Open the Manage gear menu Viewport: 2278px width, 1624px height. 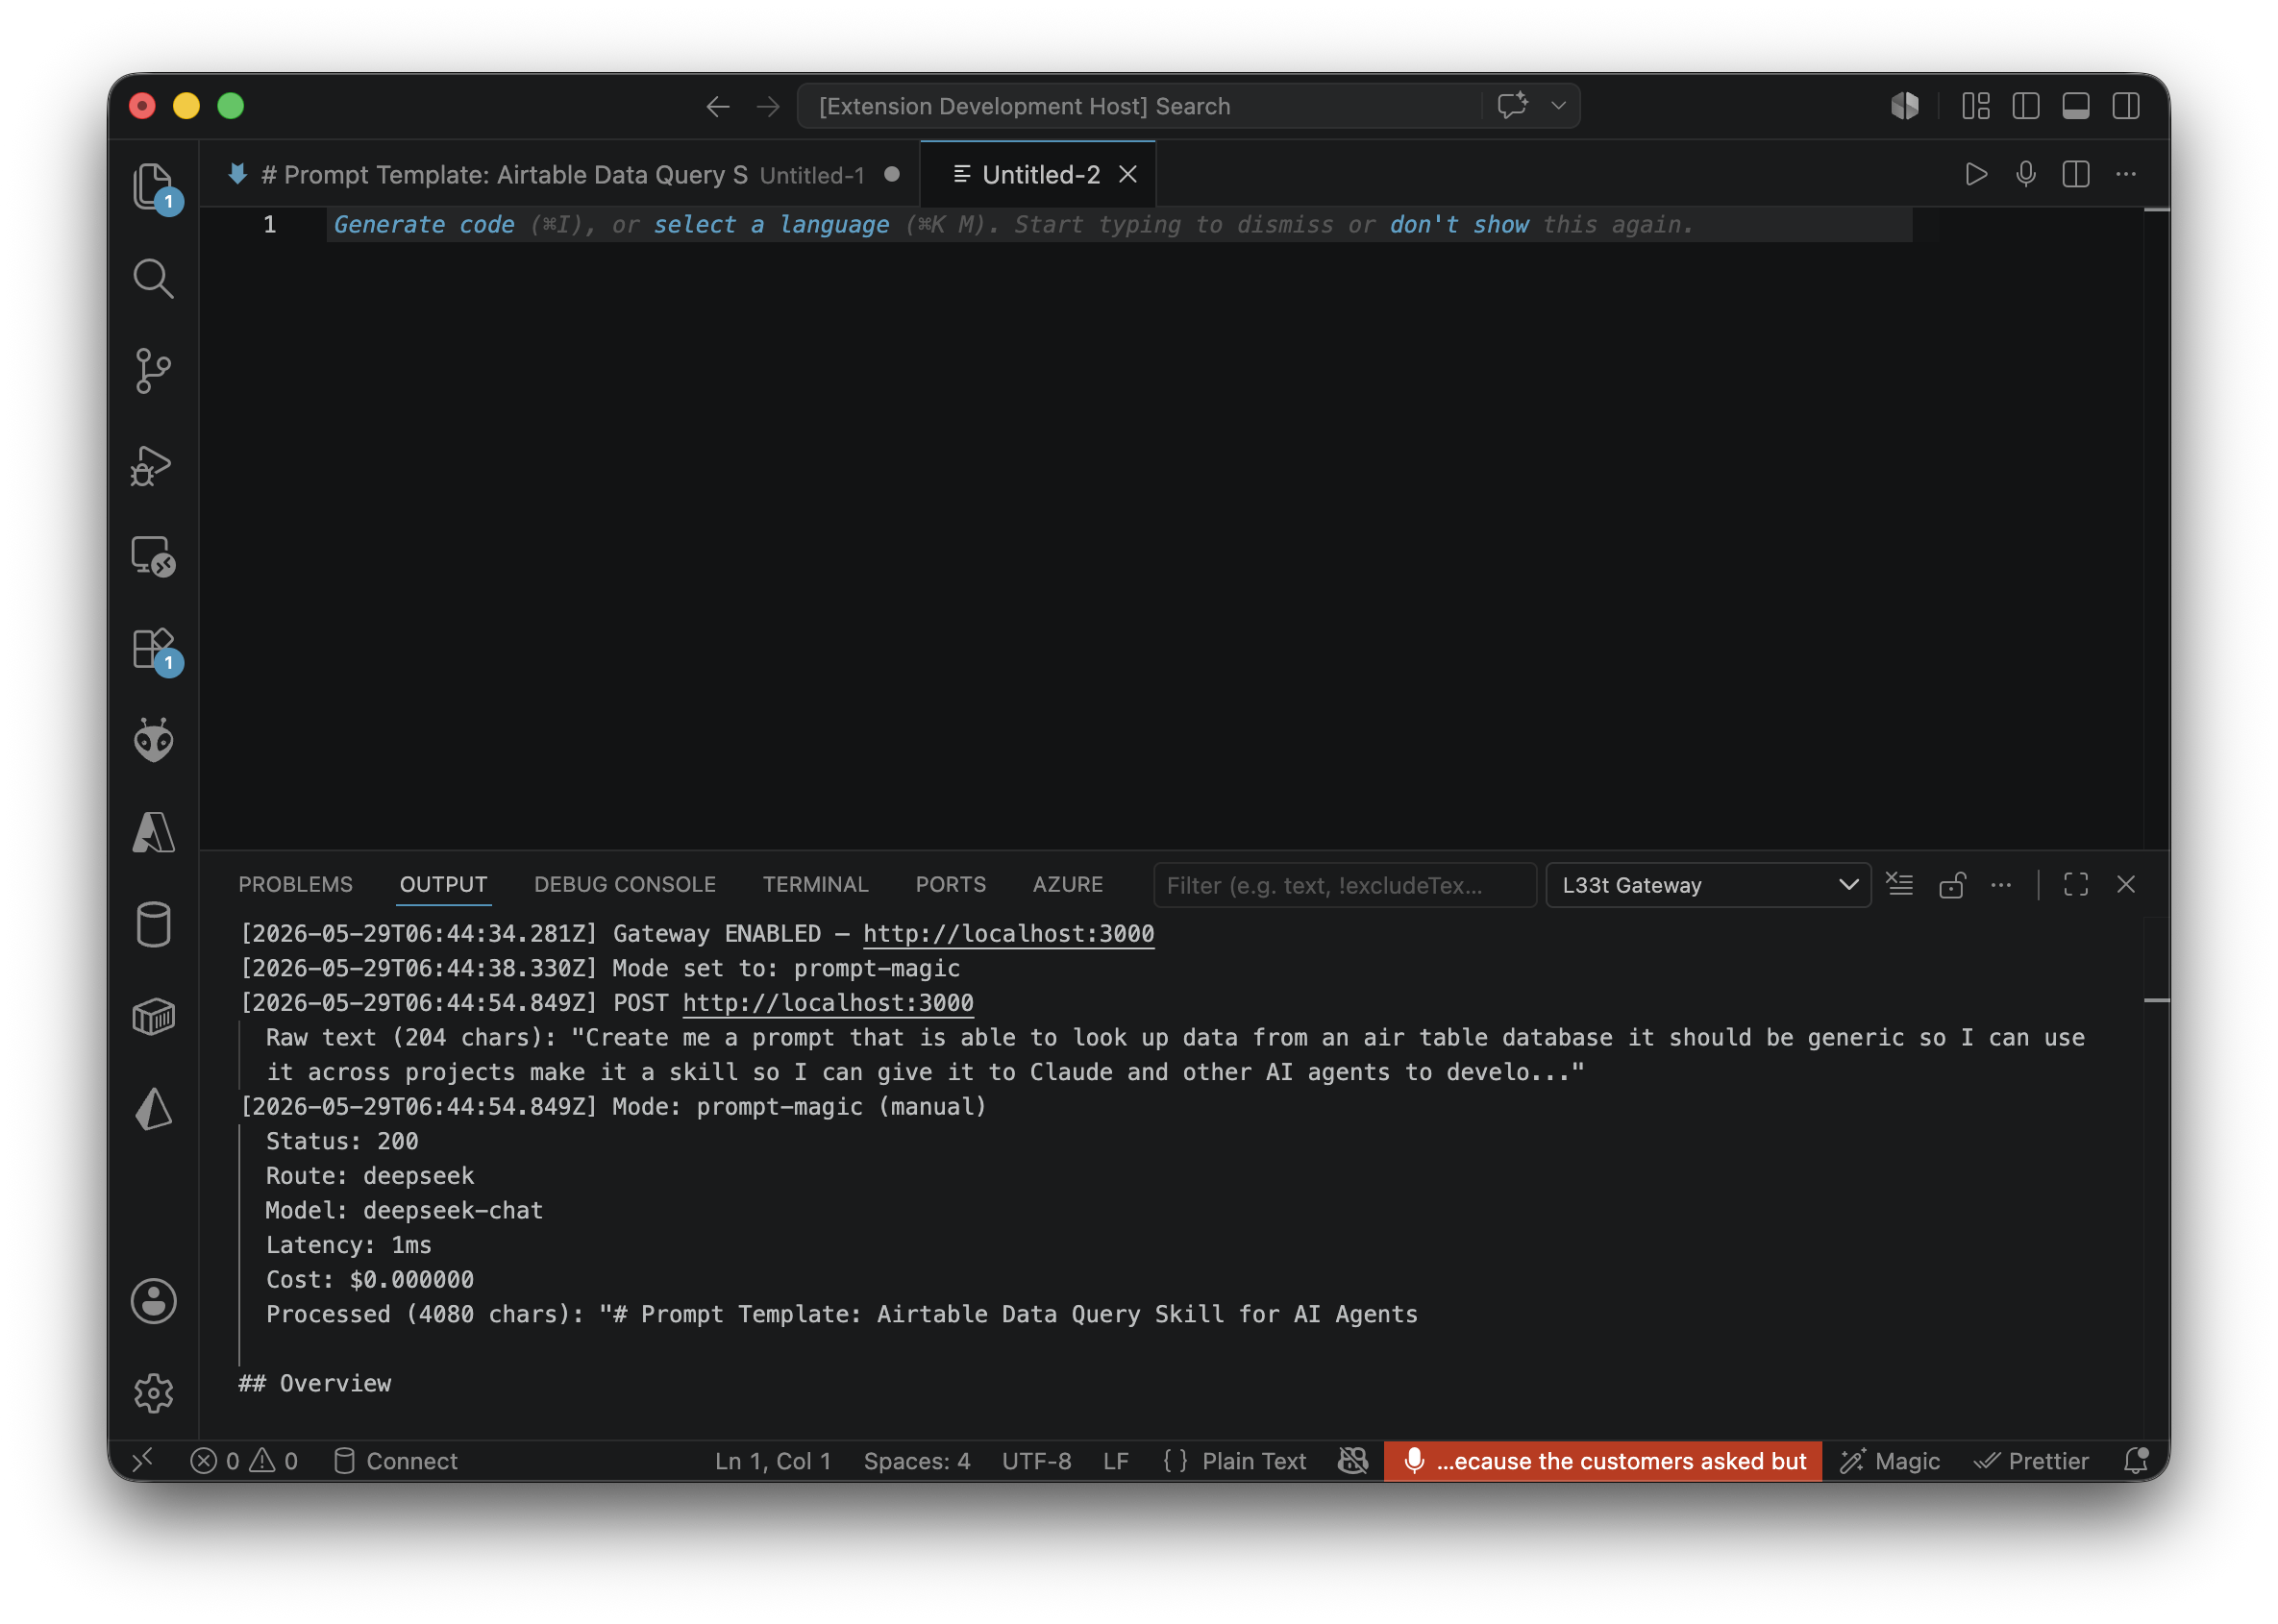click(153, 1394)
